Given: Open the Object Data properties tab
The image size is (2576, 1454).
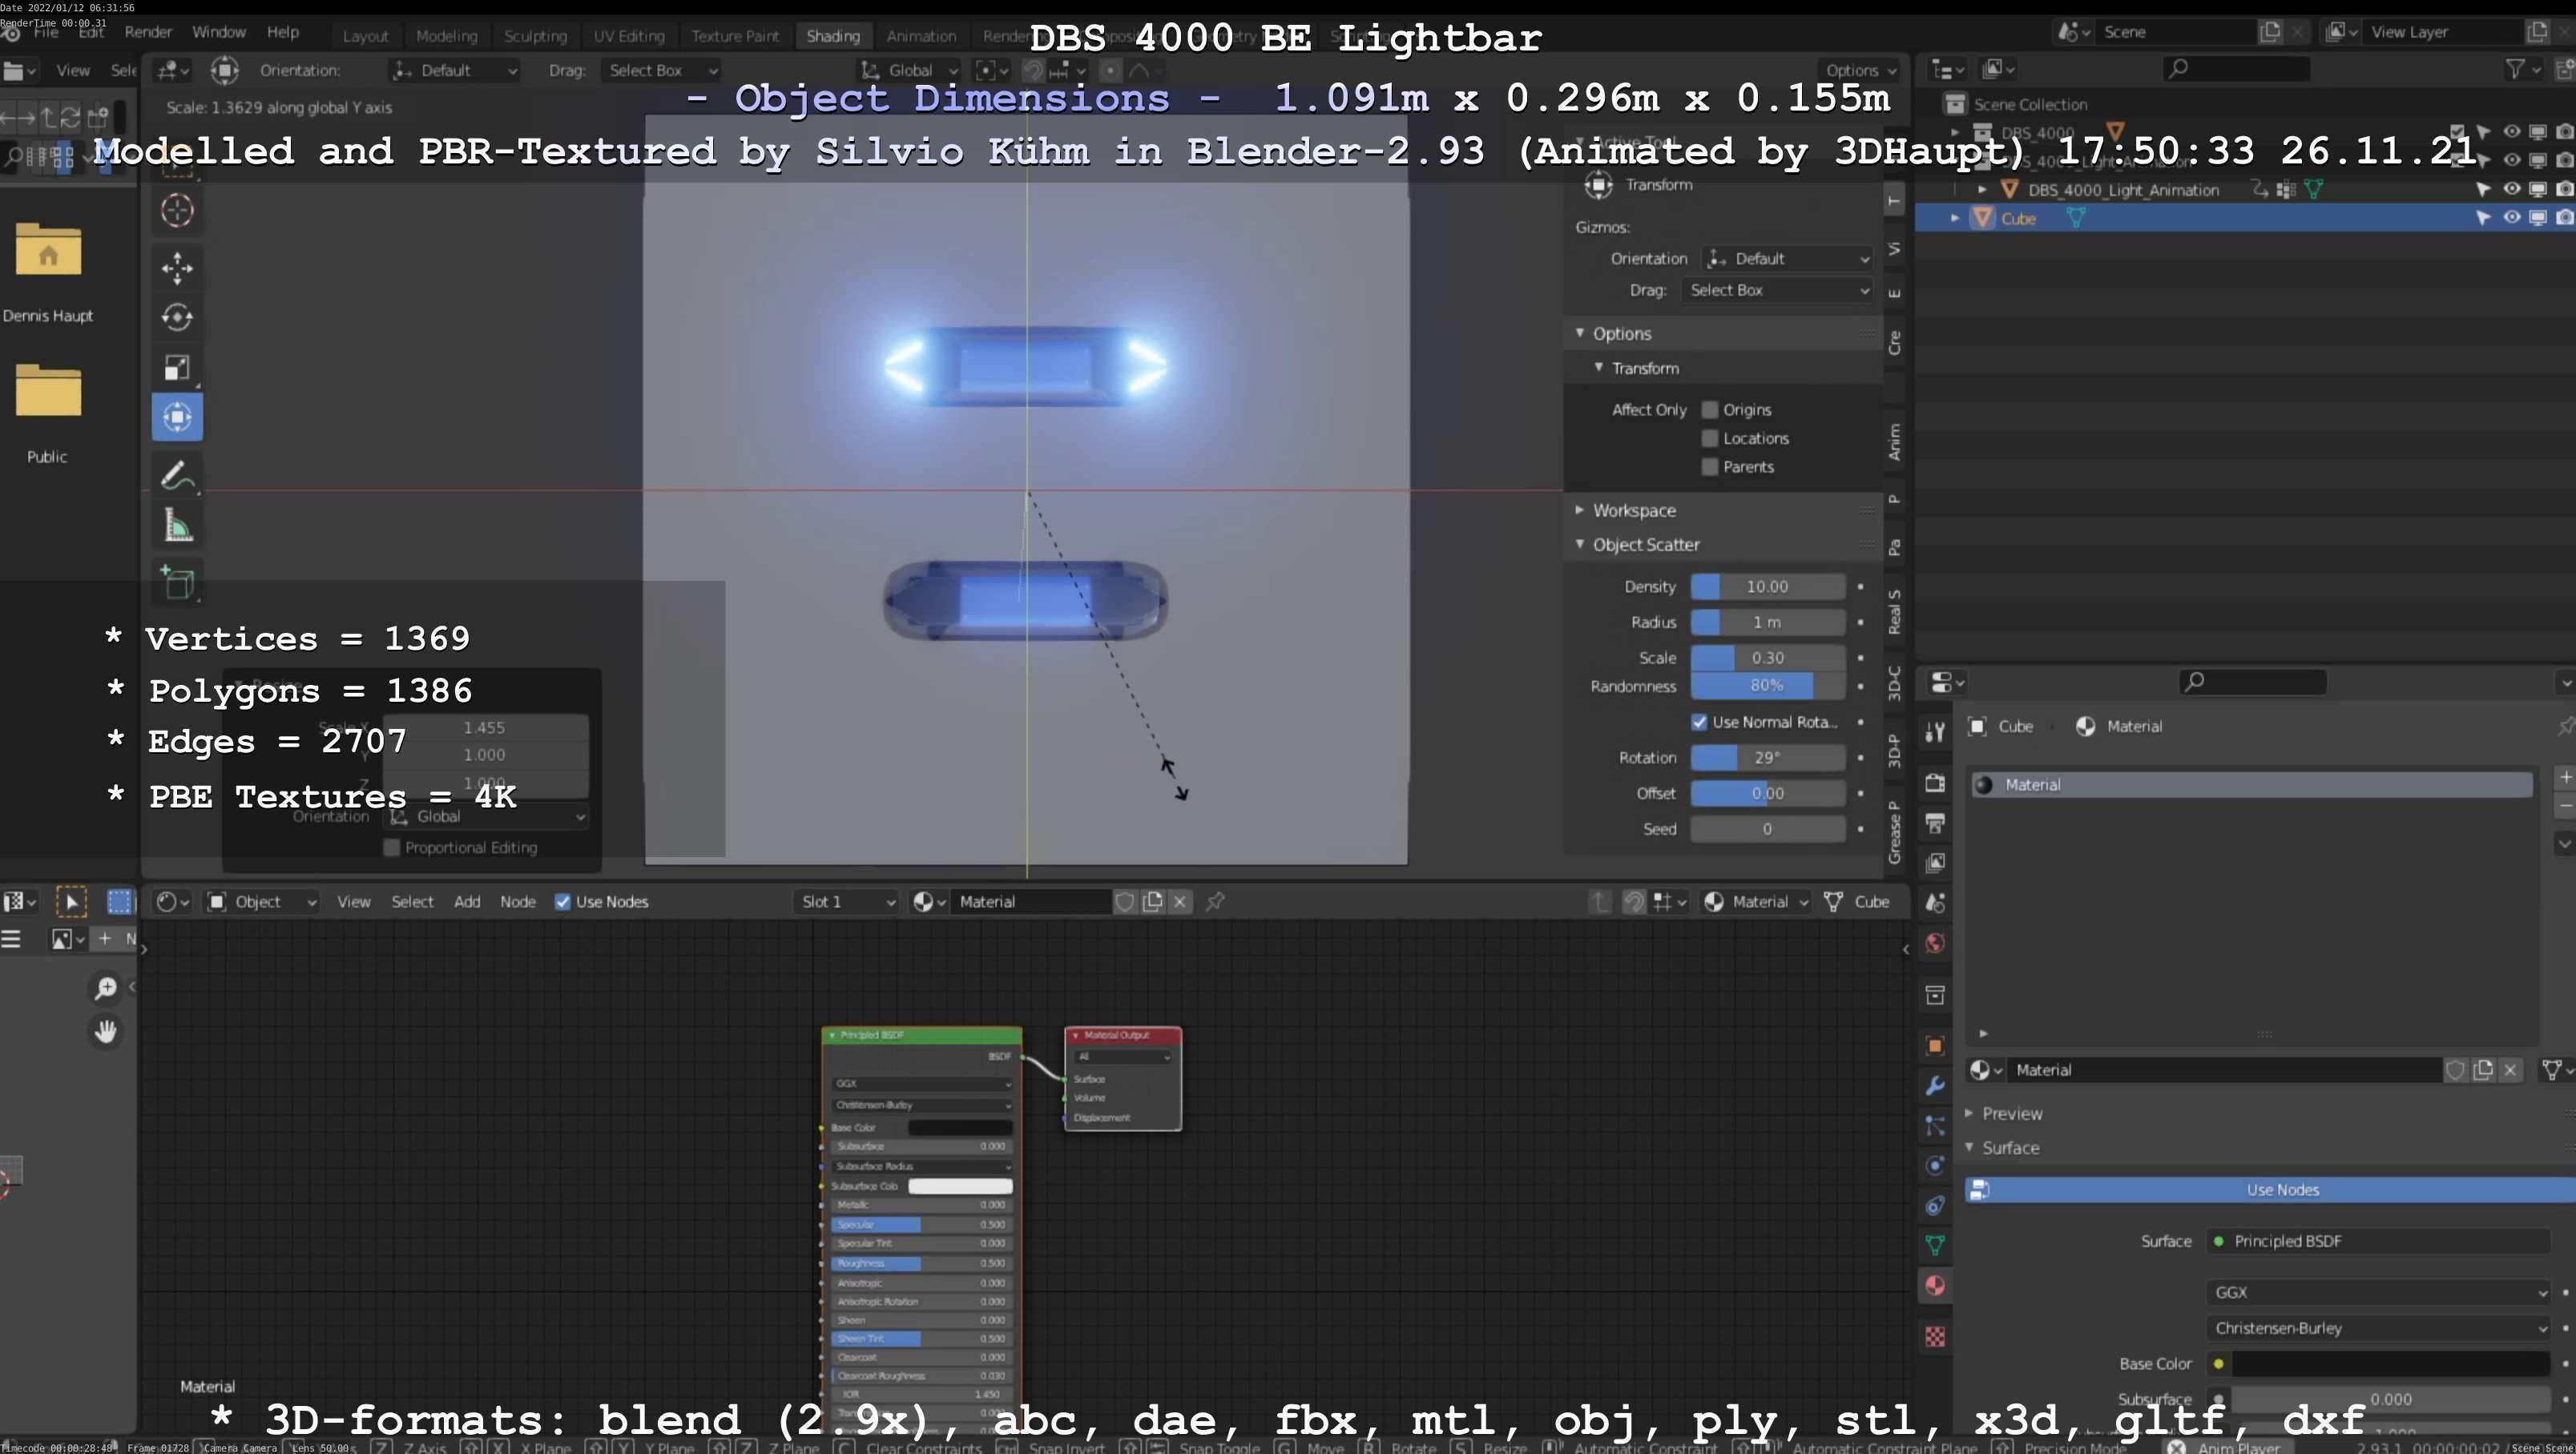Looking at the screenshot, I should click(x=1935, y=1245).
